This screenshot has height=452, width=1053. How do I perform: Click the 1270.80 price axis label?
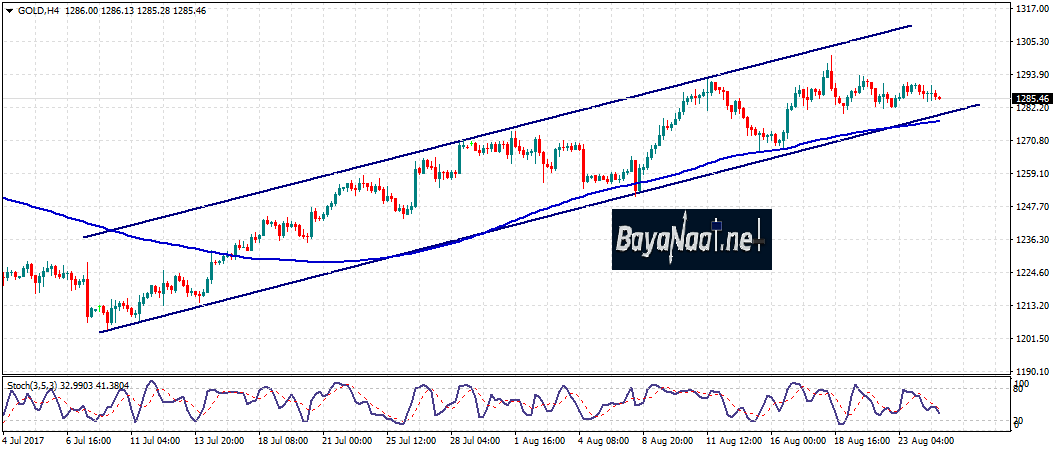pyautogui.click(x=1031, y=141)
